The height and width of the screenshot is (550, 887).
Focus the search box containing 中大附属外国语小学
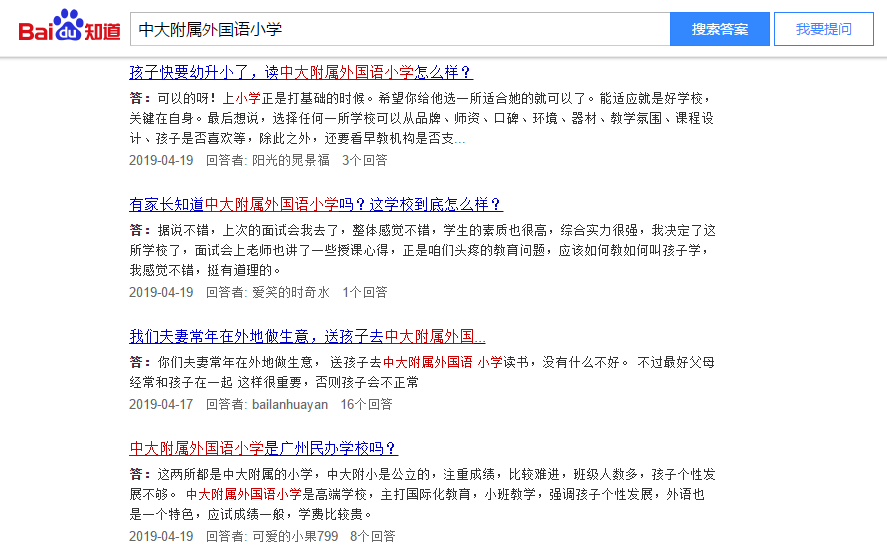point(400,29)
